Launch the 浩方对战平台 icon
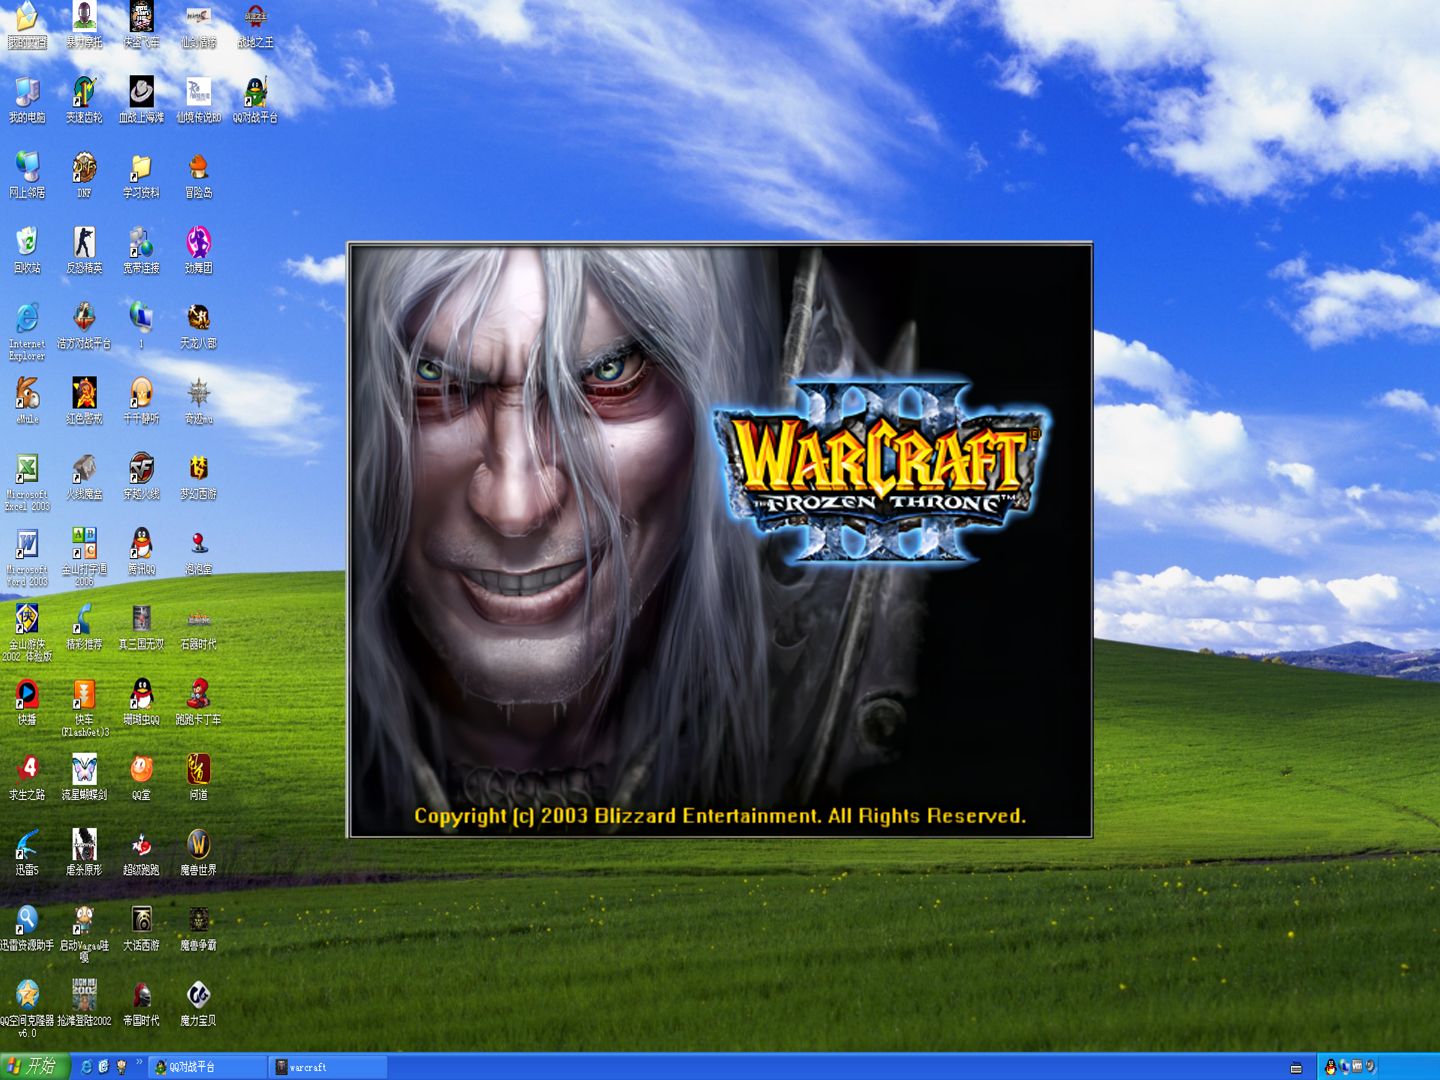Viewport: 1440px width, 1080px height. coord(84,318)
